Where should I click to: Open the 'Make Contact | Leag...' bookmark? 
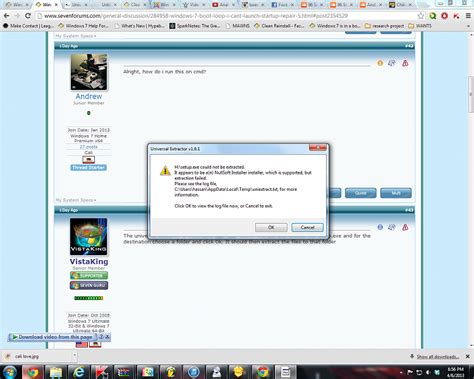click(x=28, y=26)
